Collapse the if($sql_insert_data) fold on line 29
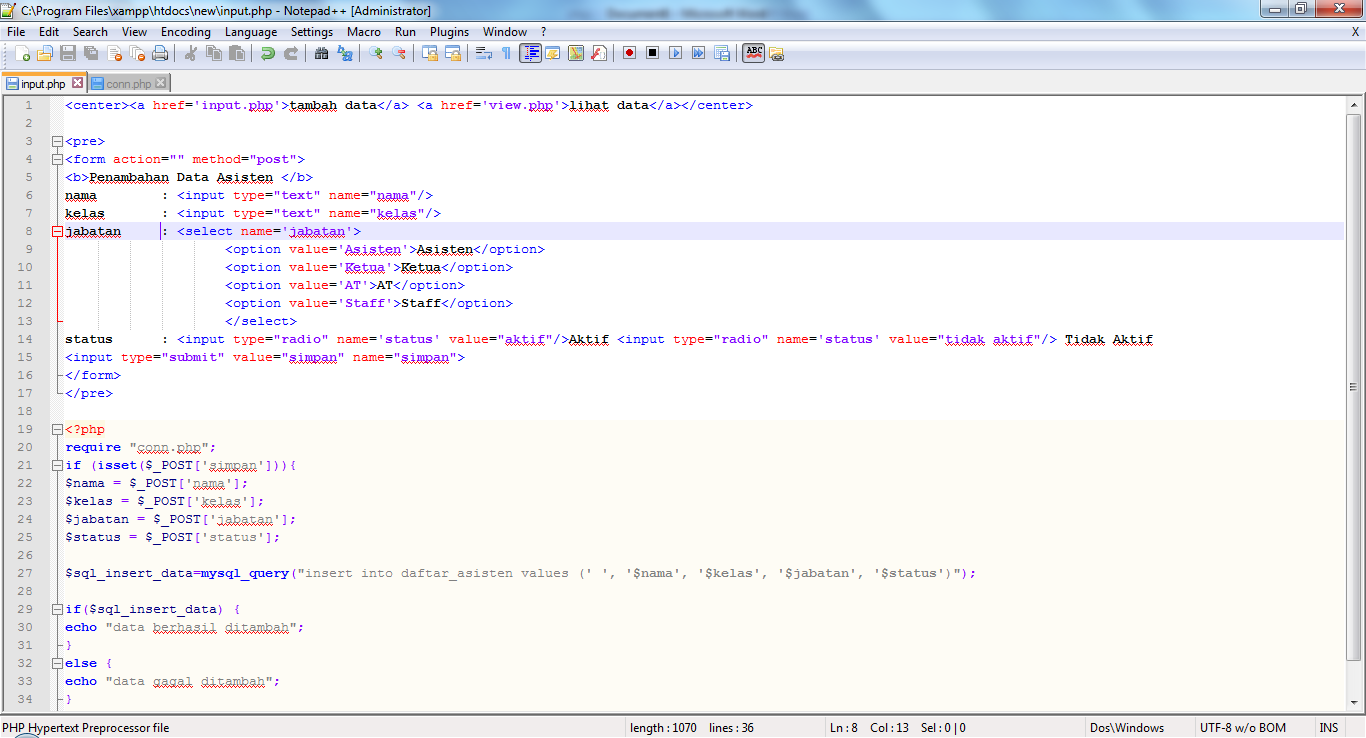1366x738 pixels. pos(57,609)
